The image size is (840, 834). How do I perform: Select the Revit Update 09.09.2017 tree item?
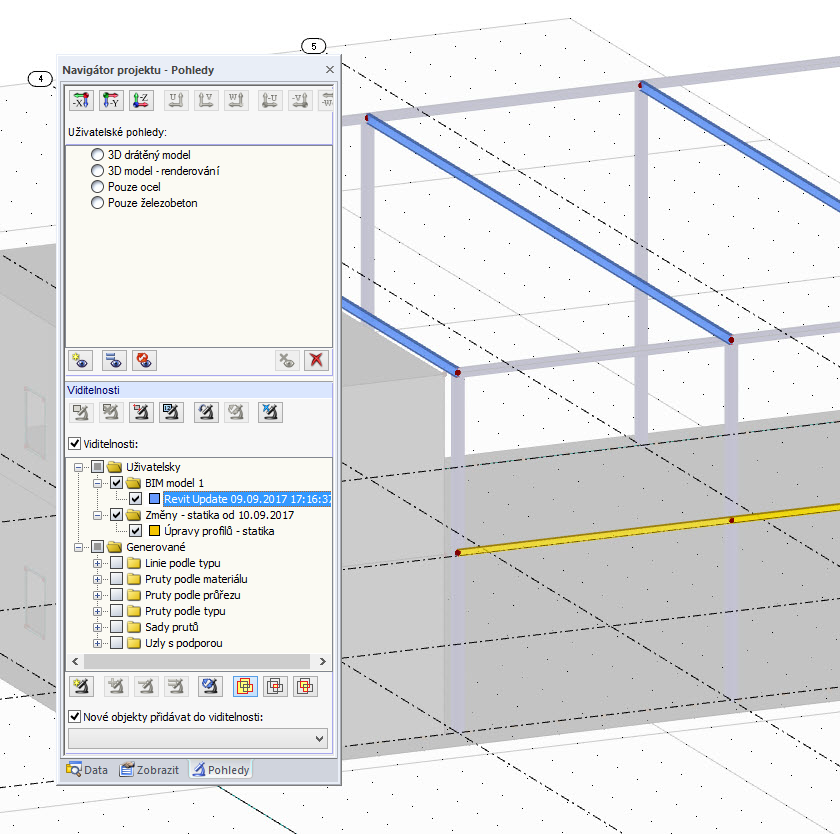(247, 499)
